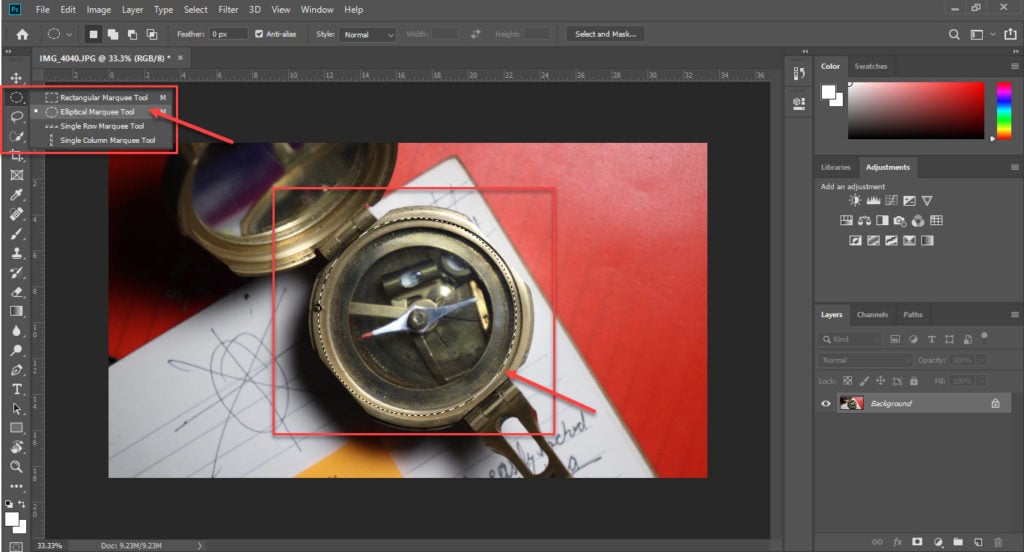Select the Eraser tool
The image size is (1024, 552).
coord(16,292)
